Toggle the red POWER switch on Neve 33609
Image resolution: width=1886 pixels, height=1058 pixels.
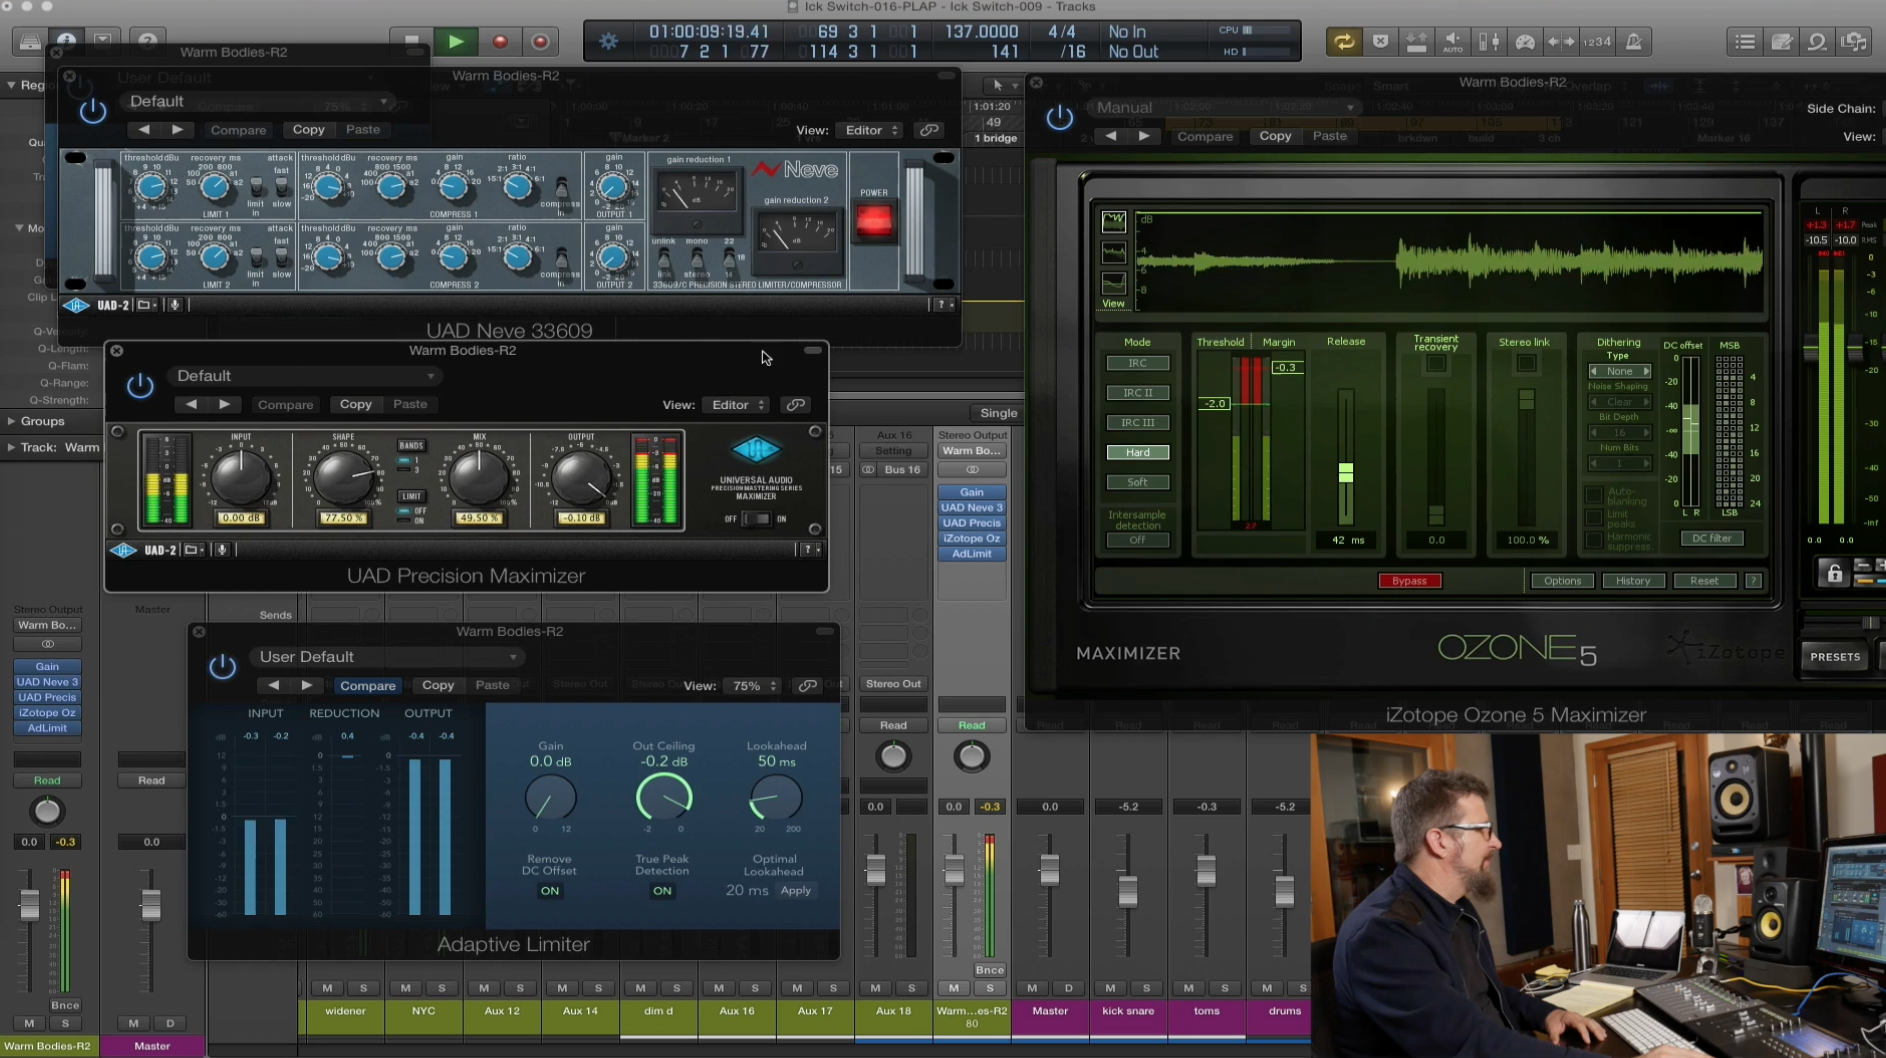875,222
